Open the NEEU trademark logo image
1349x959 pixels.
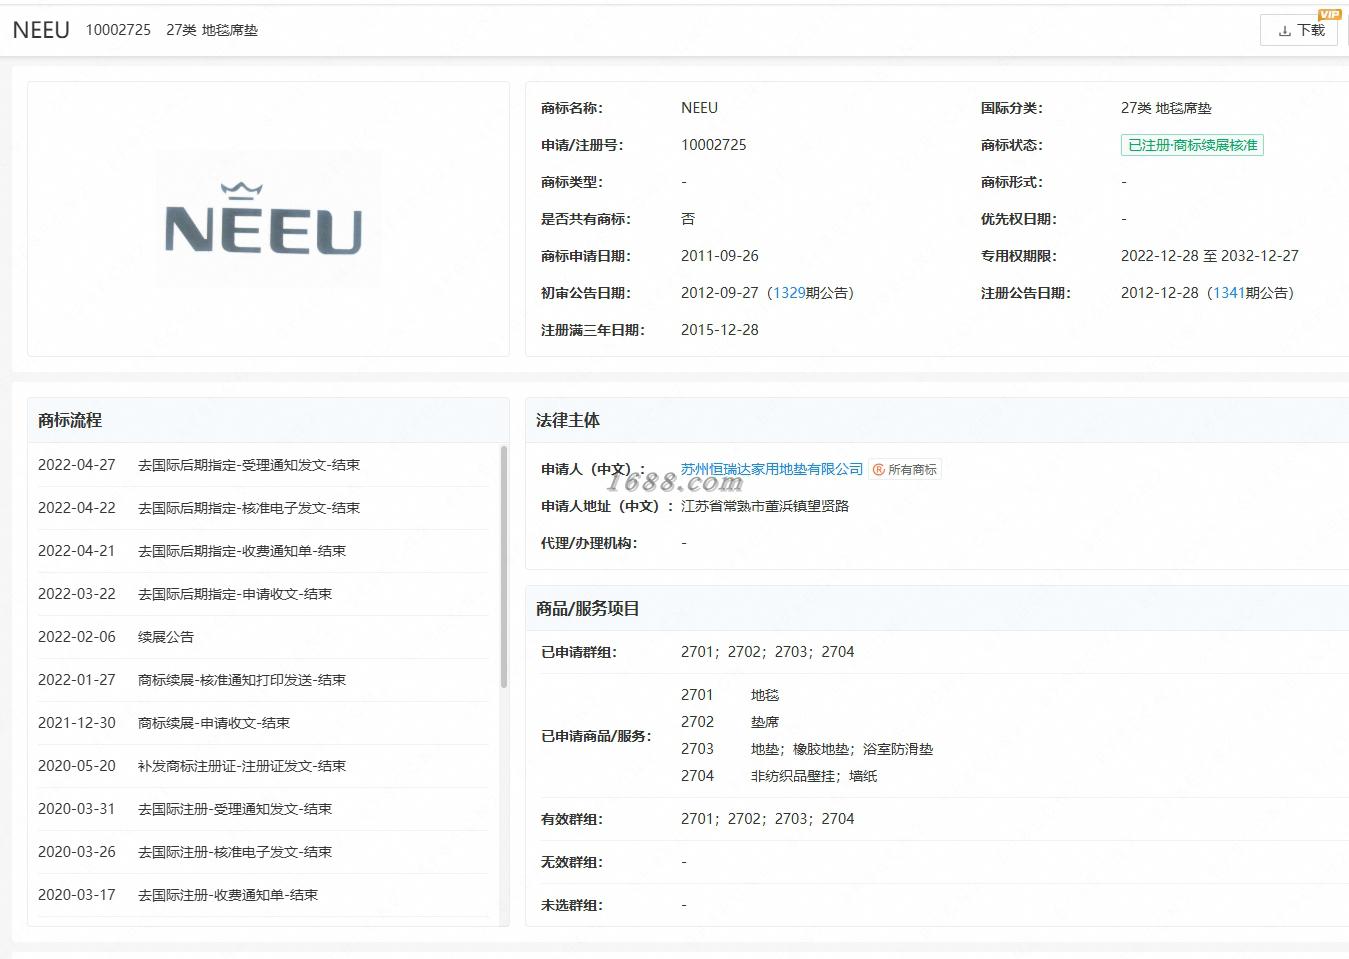point(268,219)
